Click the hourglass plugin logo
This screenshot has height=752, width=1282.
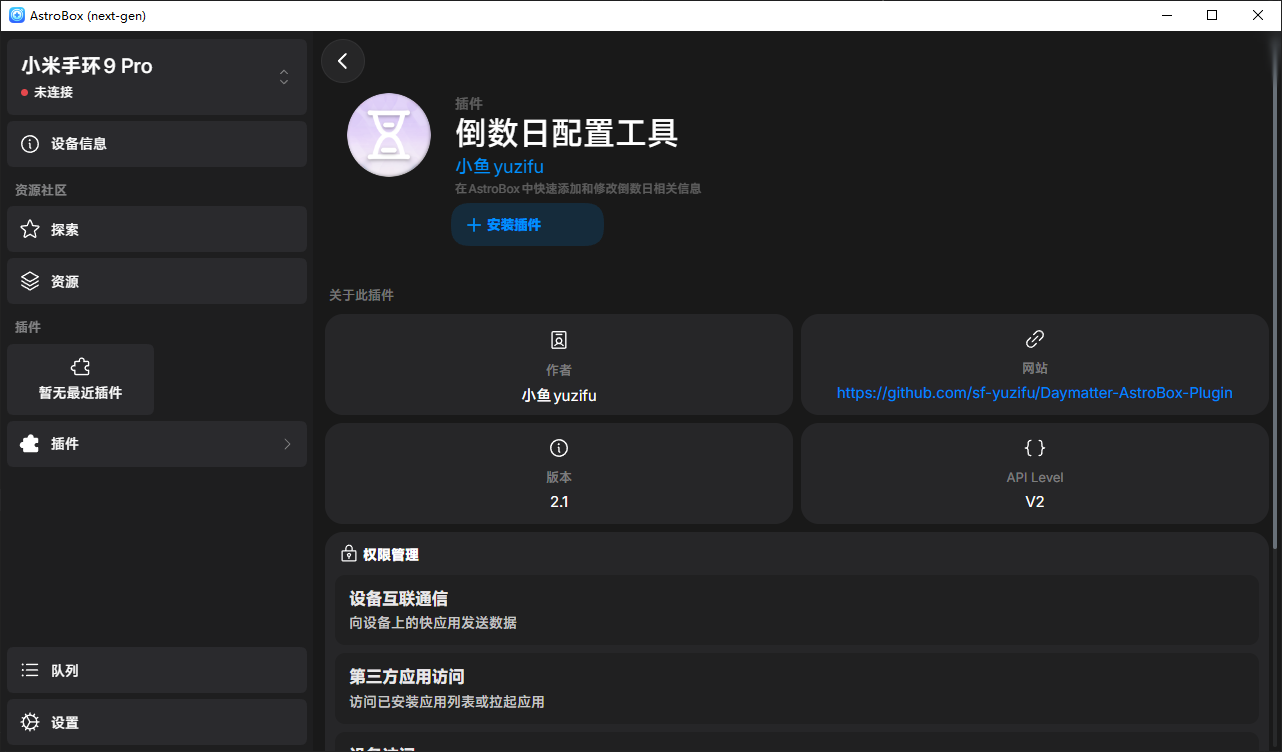tap(389, 135)
